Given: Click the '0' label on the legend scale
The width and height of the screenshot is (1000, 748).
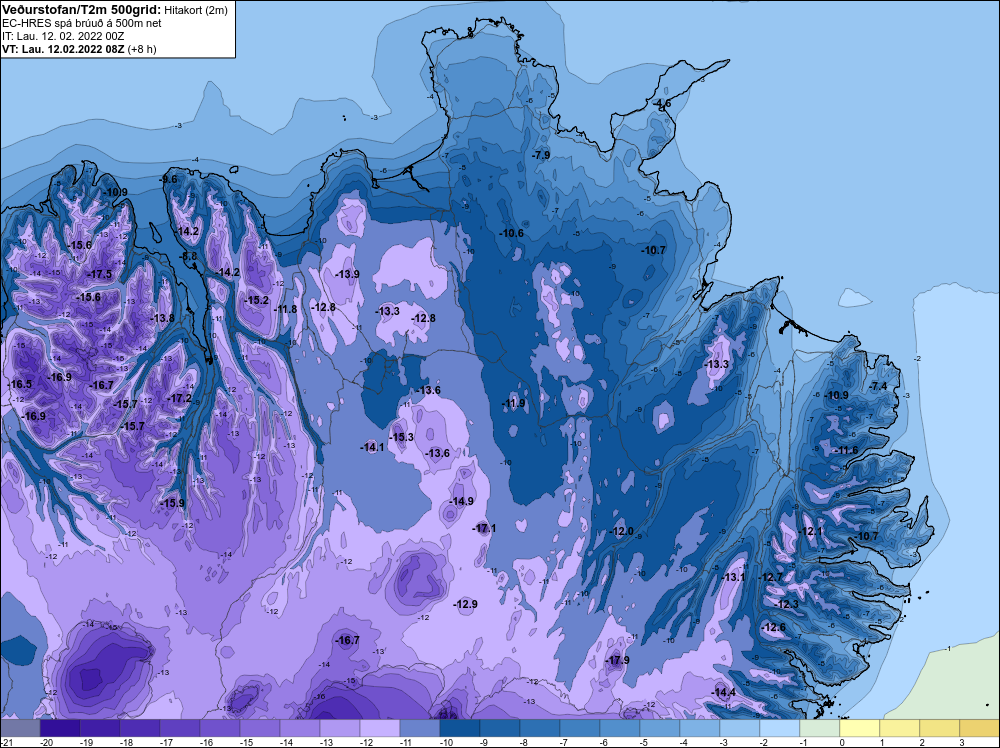Looking at the screenshot, I should (x=842, y=742).
